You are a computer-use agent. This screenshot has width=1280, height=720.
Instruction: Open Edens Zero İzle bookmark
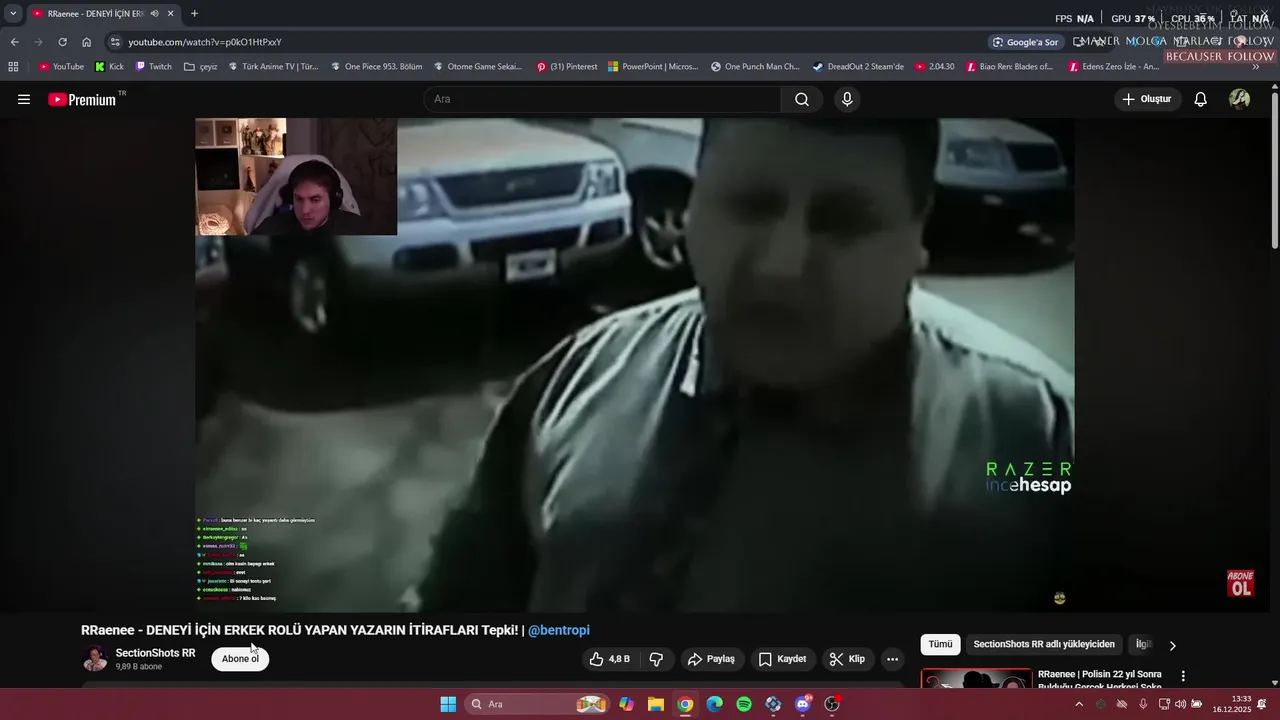click(x=1113, y=67)
